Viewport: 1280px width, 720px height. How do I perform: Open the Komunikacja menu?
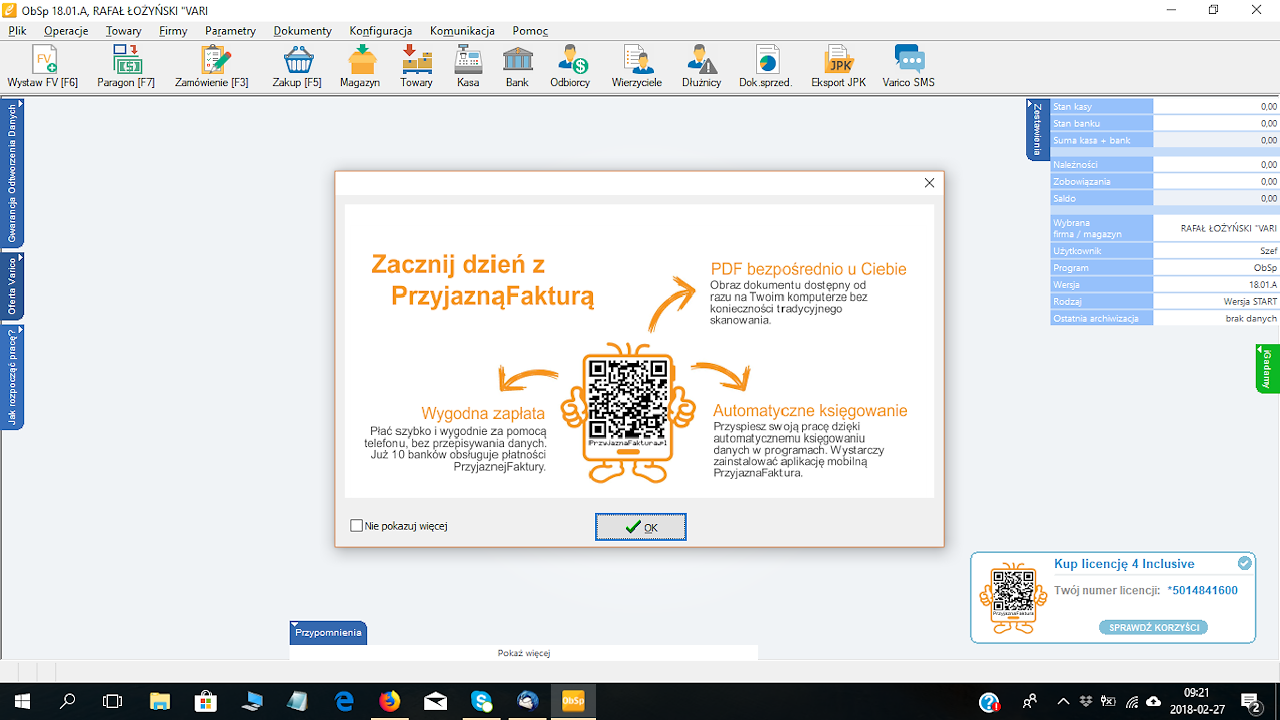pos(462,31)
